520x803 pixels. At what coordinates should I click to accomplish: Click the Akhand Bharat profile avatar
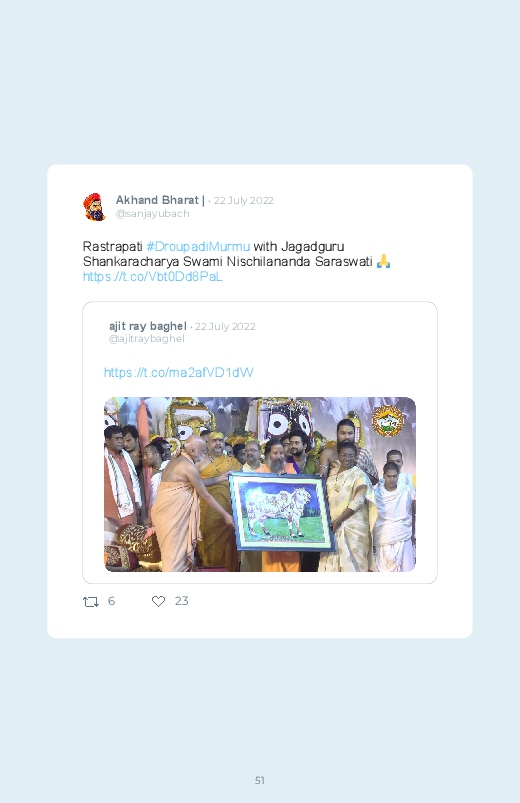point(95,207)
